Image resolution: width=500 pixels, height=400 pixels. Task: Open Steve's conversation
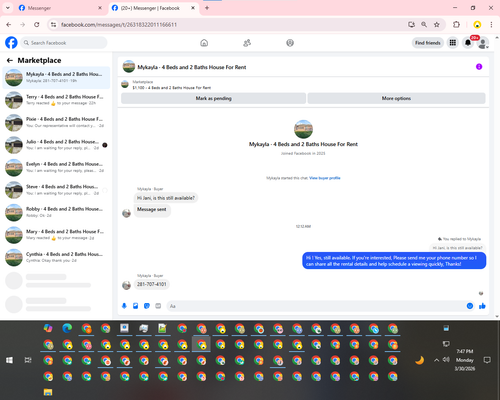(x=56, y=190)
